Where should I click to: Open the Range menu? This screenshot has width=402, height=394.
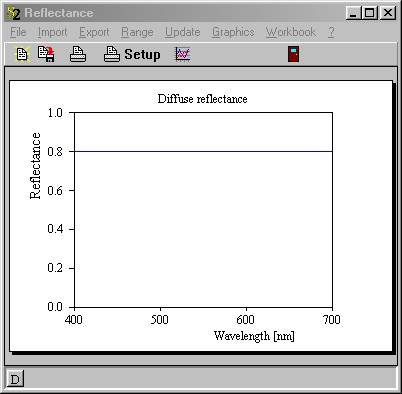(137, 32)
